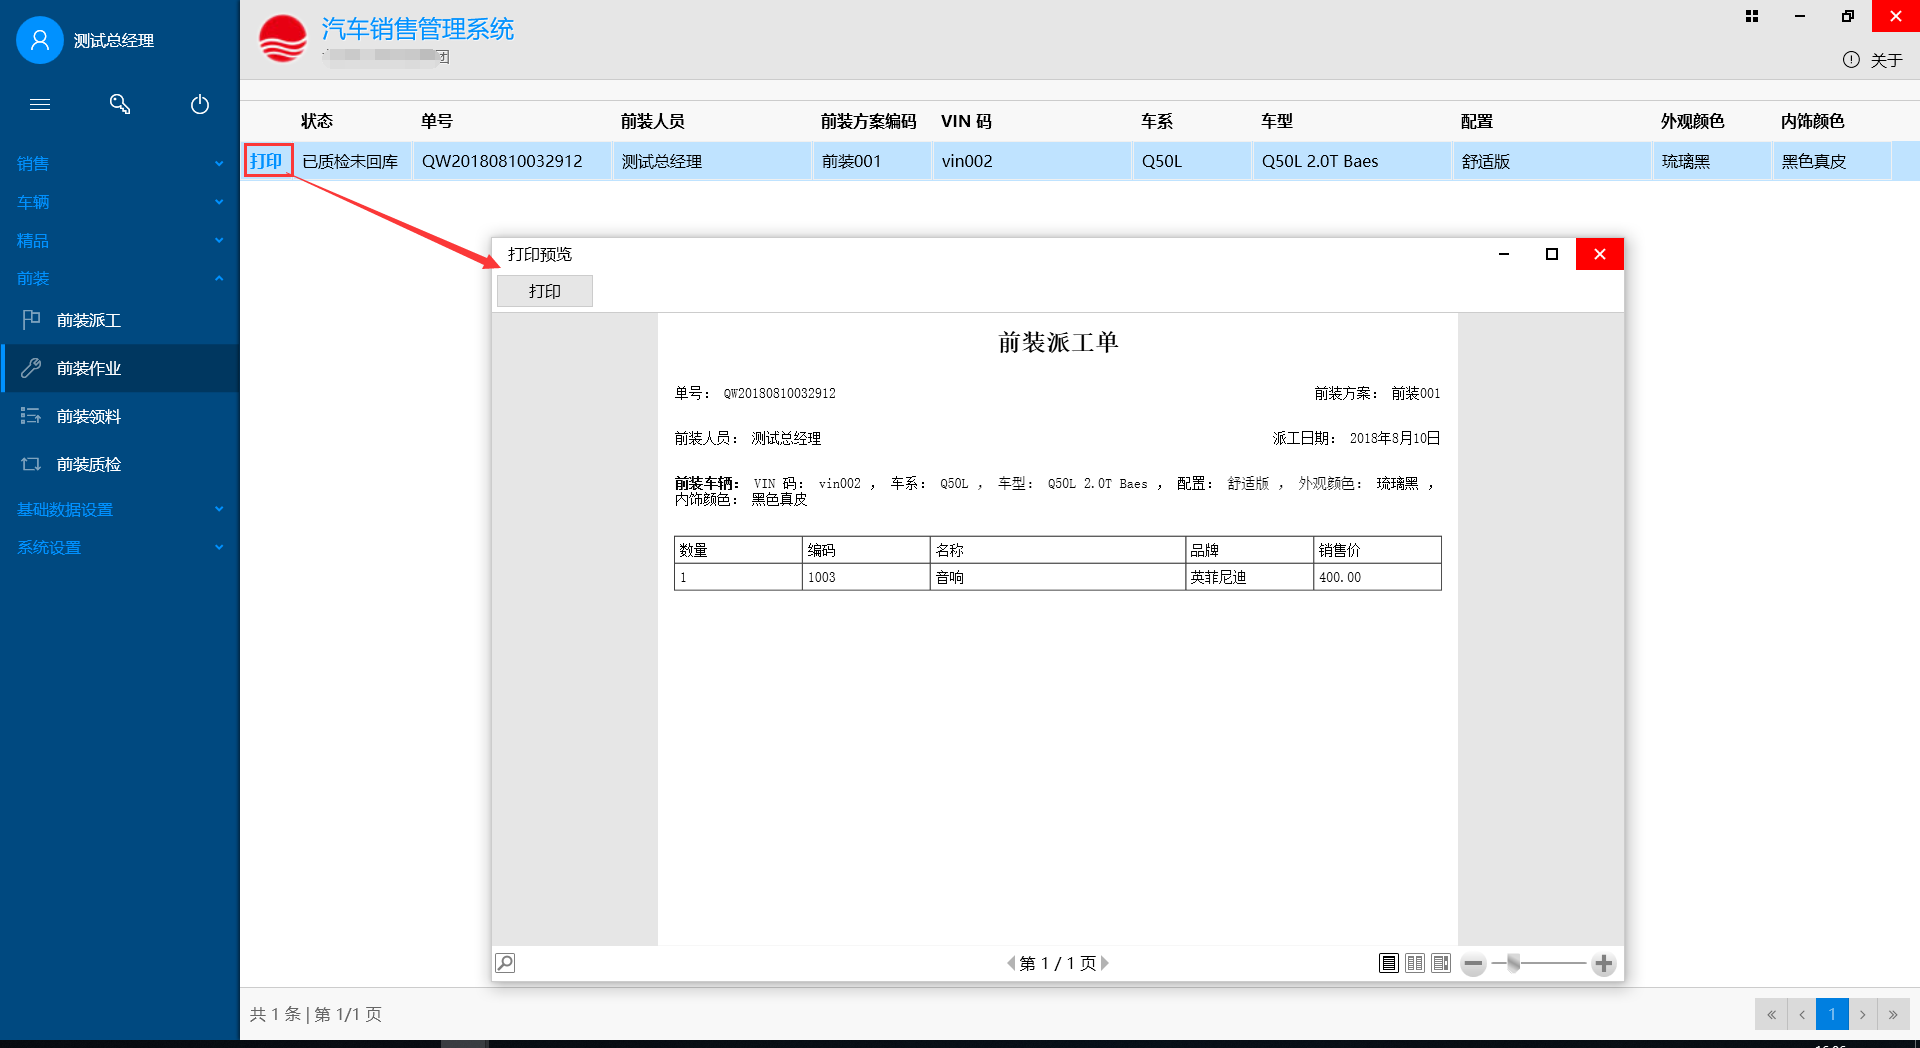The image size is (1920, 1048).
Task: Click the print preview zoom slider
Action: [1514, 964]
